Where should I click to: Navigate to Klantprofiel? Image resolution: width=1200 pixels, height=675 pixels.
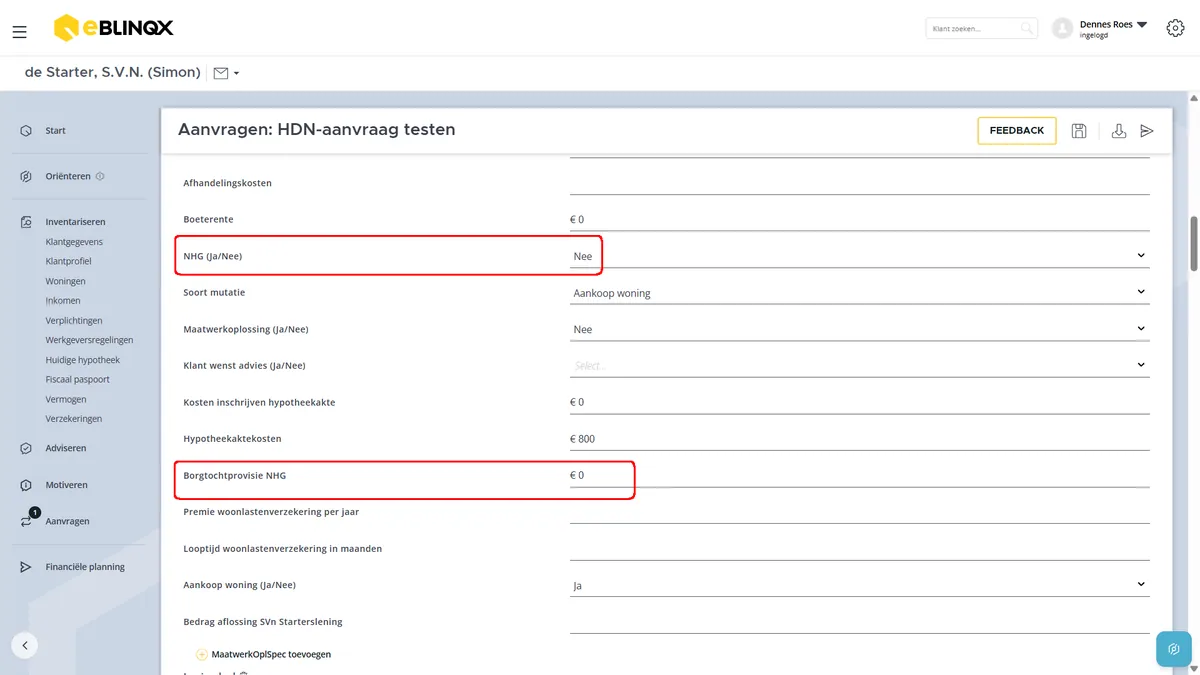tap(68, 261)
